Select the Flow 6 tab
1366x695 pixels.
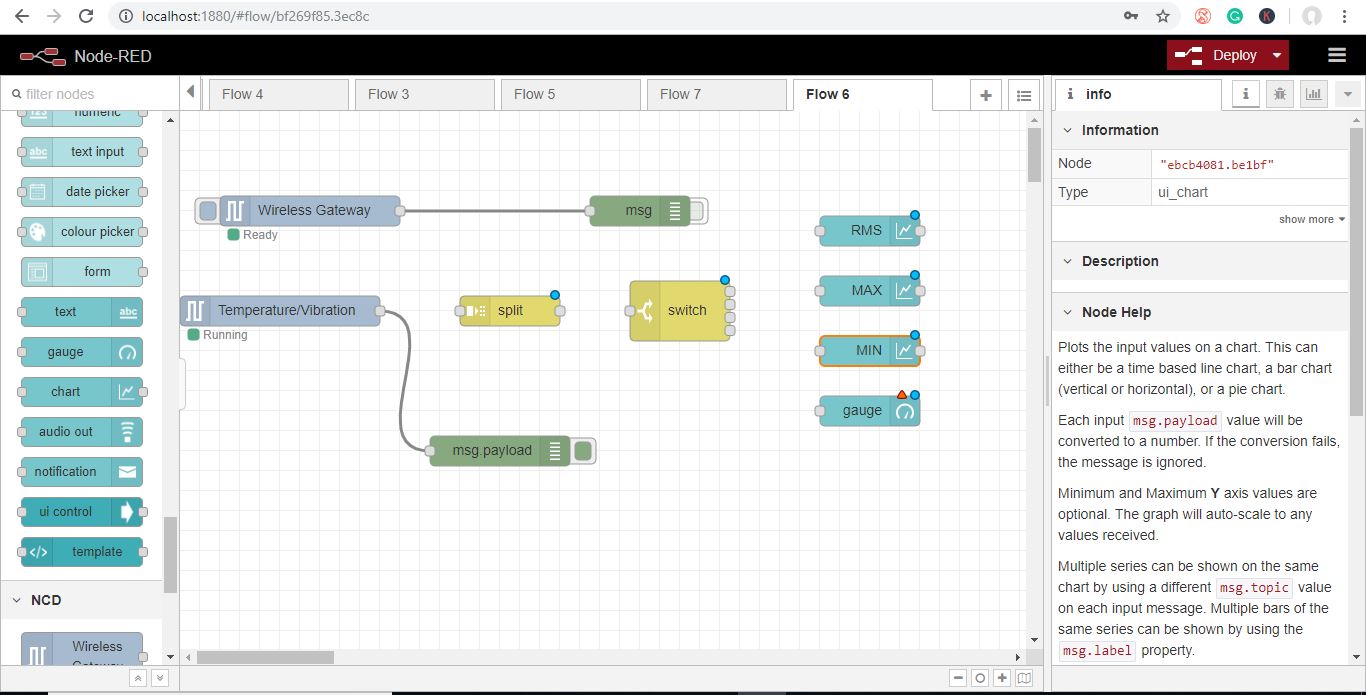tap(862, 94)
